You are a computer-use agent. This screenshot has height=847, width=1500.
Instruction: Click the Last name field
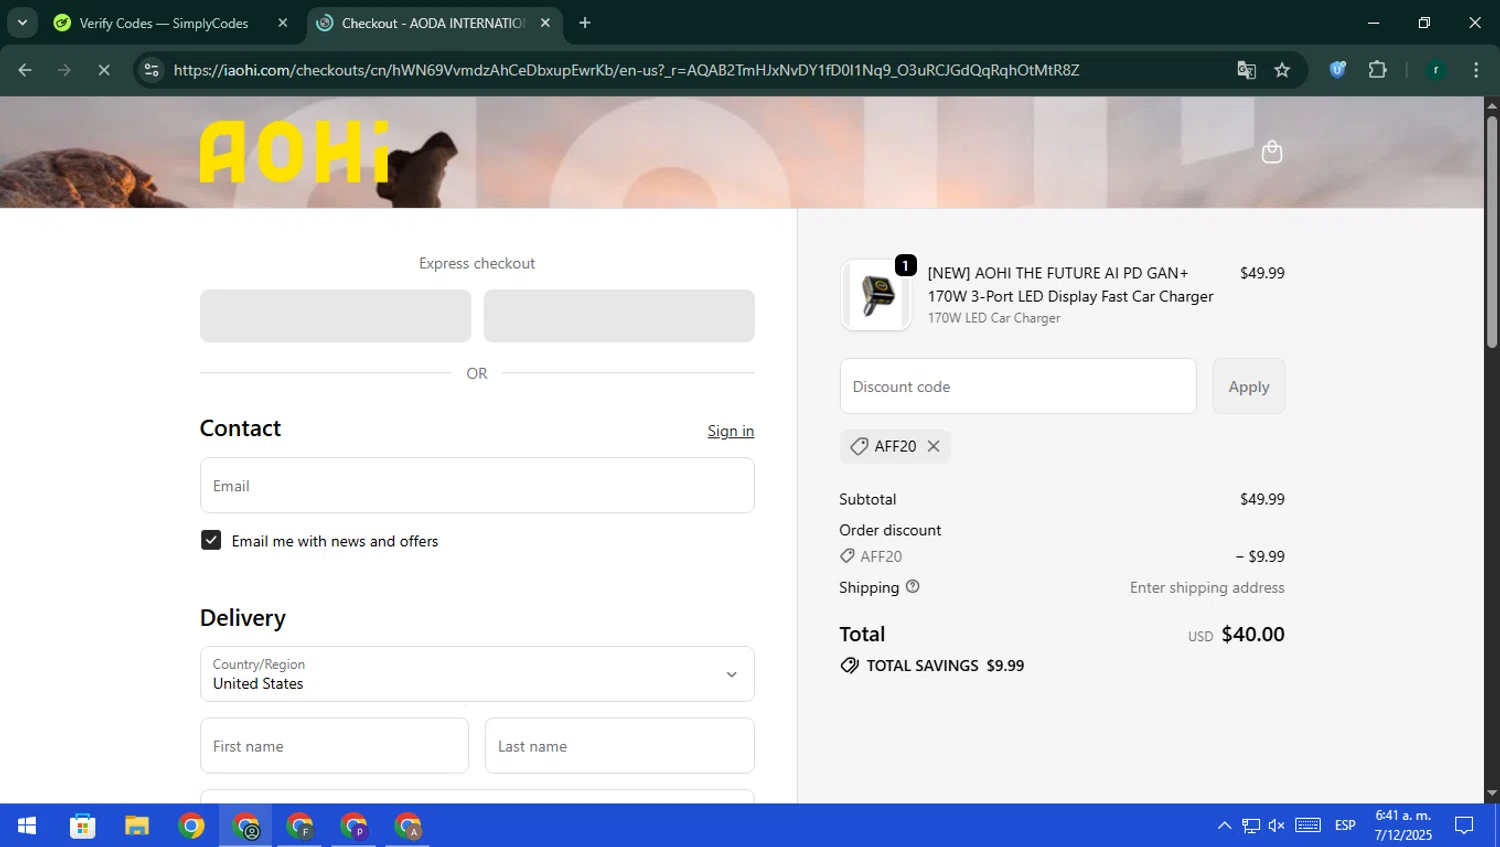(x=619, y=746)
